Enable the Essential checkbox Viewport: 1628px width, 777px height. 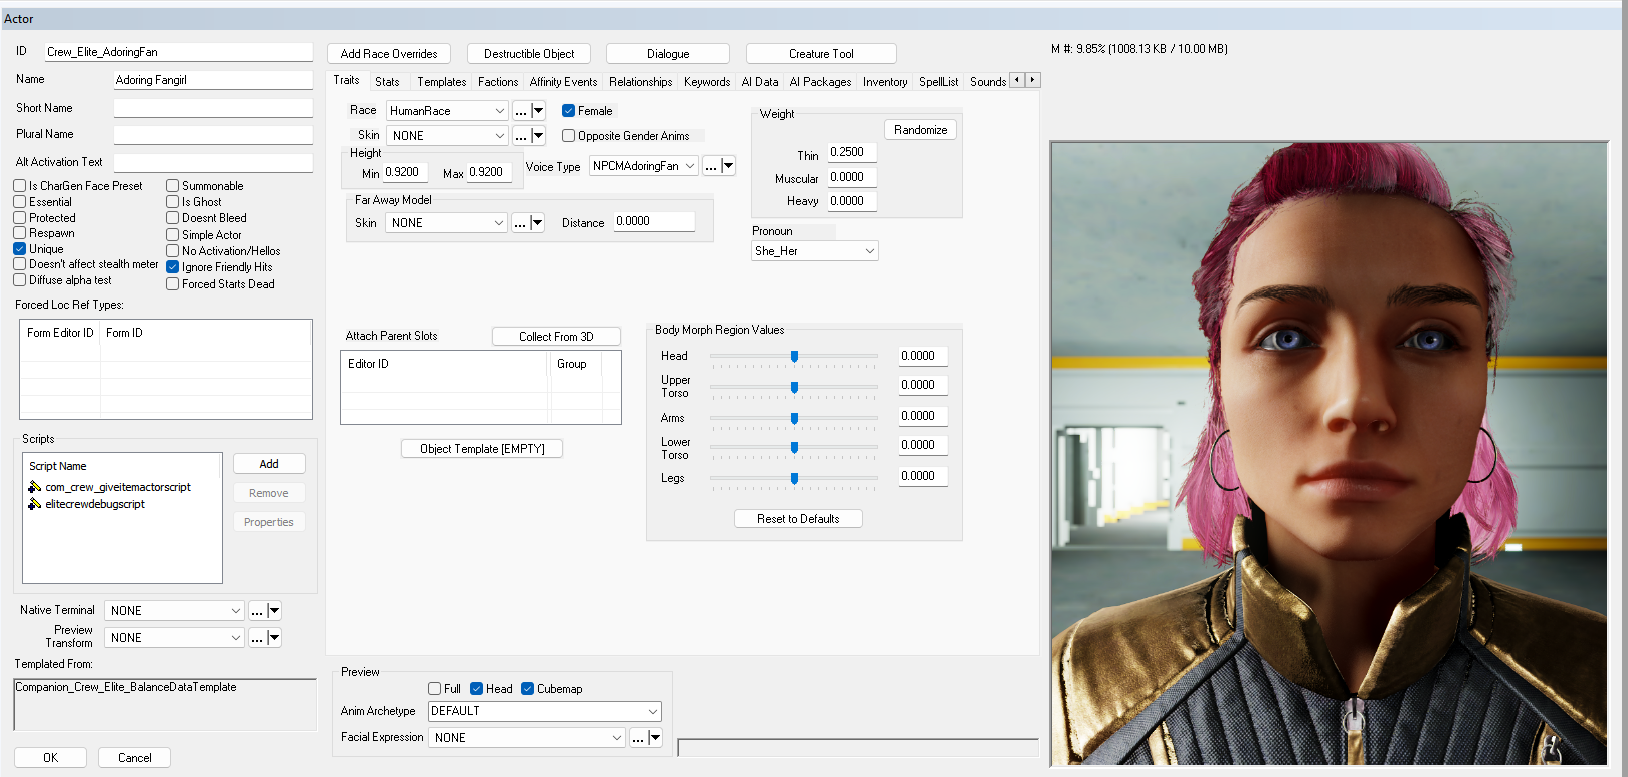coord(19,202)
